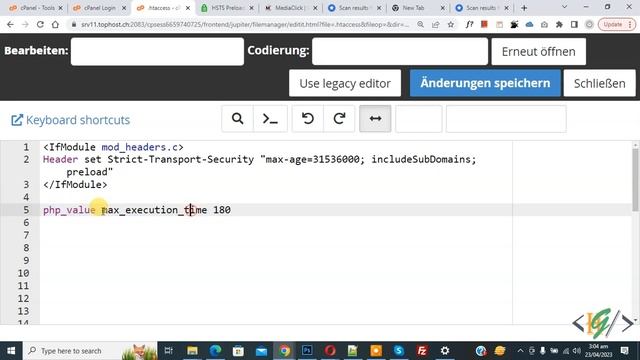Open the browser tab search chevron
This screenshot has height=360, width=640.
pos(564,7)
